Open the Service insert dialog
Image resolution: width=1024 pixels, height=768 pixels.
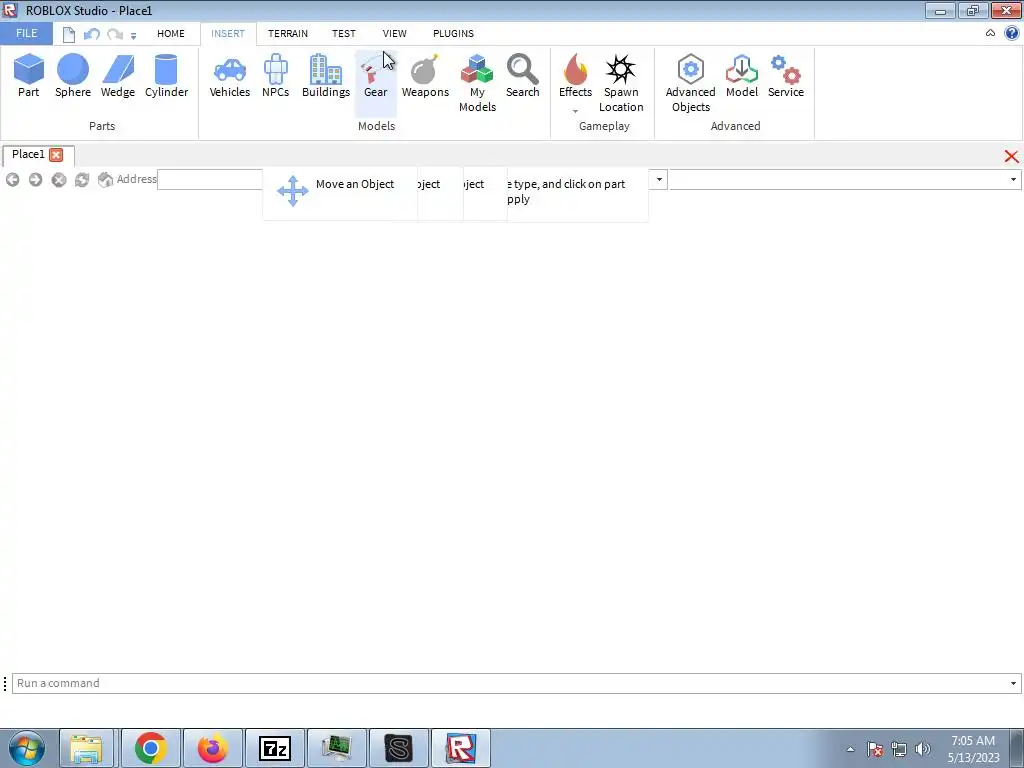[x=786, y=76]
